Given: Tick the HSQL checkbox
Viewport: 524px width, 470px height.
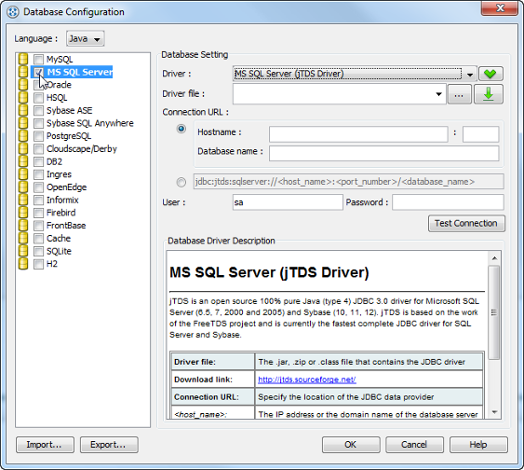Looking at the screenshot, I should (x=38, y=98).
